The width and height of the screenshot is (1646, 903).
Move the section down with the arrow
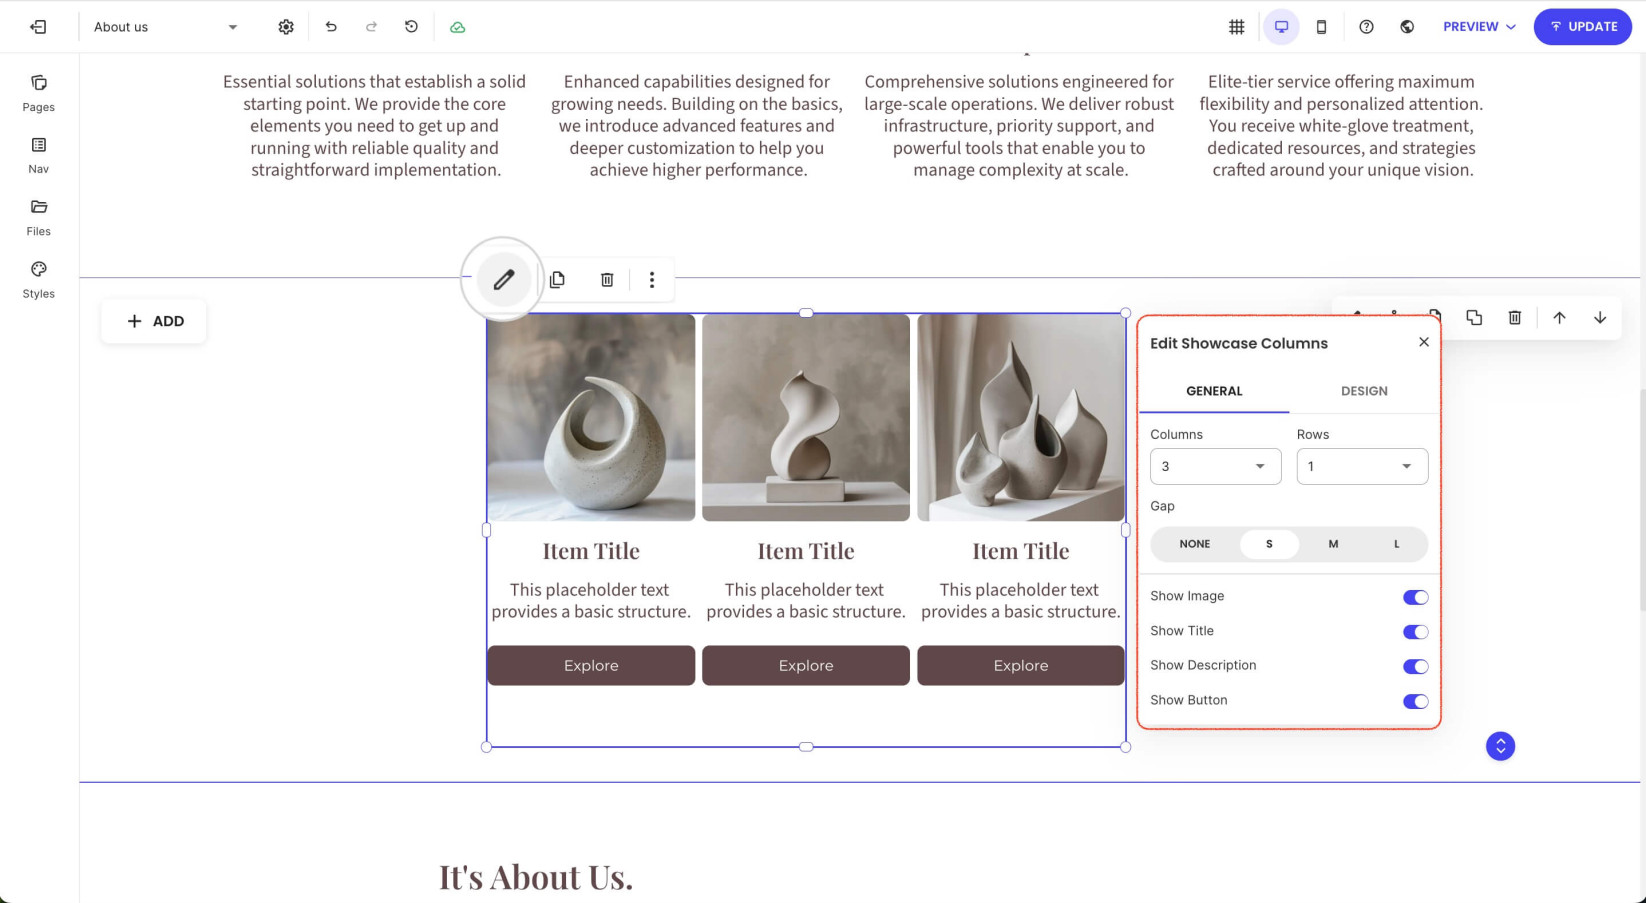(x=1600, y=317)
